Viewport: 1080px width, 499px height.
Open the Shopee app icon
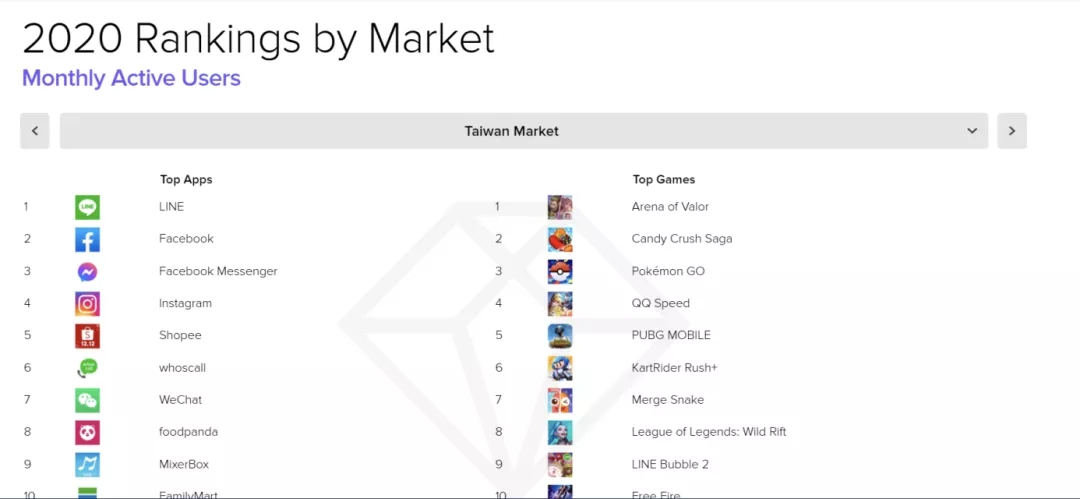pyautogui.click(x=87, y=336)
